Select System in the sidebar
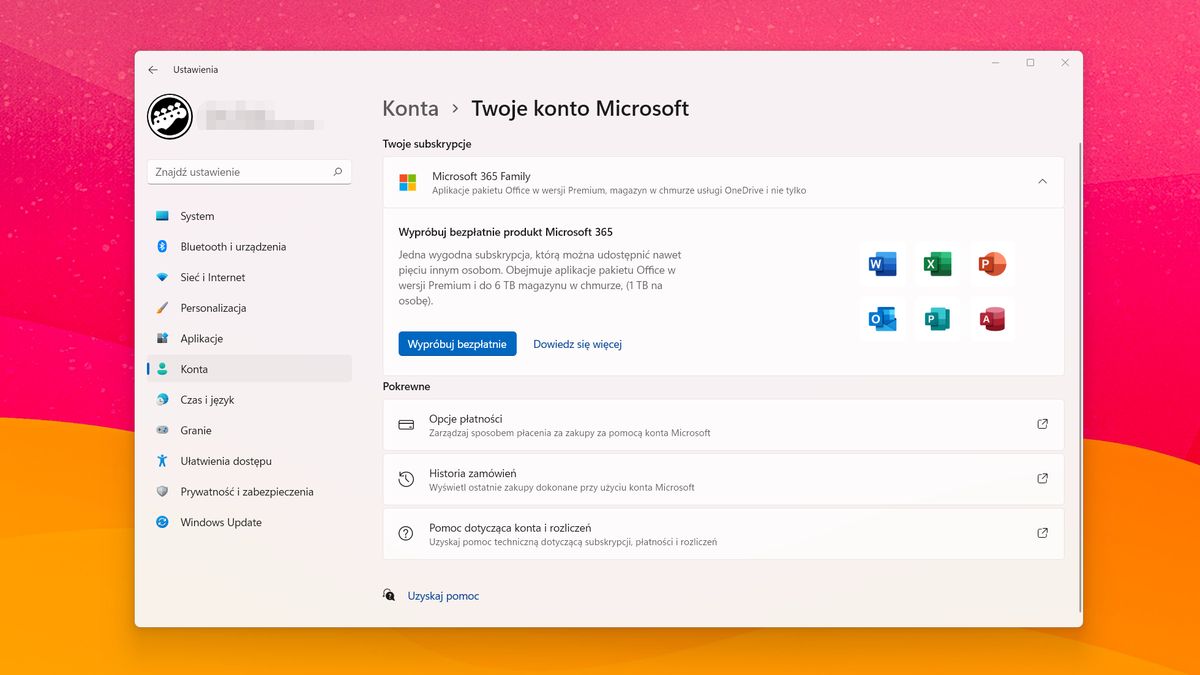 coord(197,215)
